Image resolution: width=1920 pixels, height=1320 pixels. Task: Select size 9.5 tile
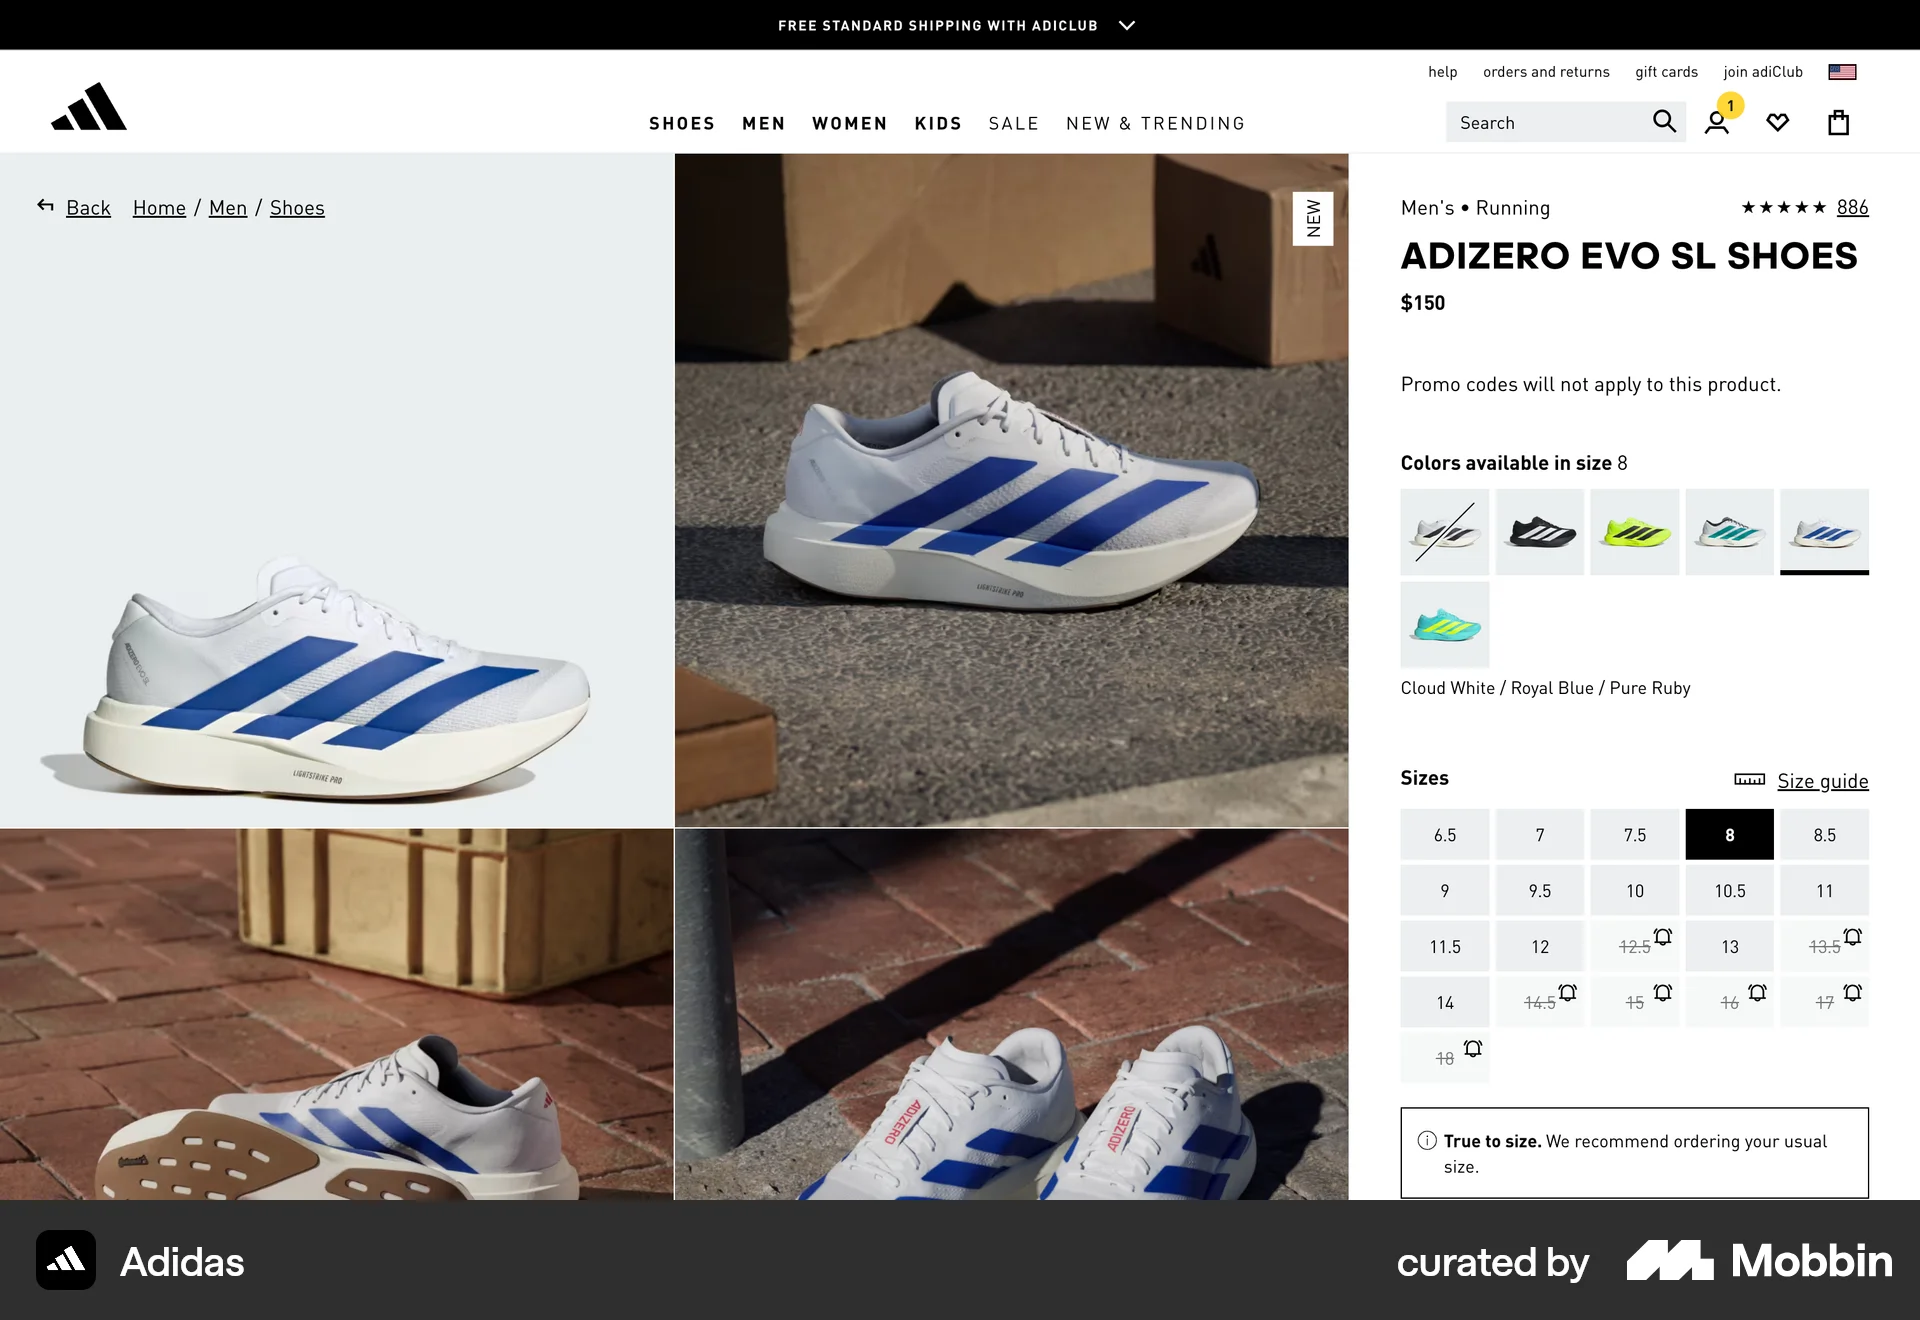(x=1540, y=890)
